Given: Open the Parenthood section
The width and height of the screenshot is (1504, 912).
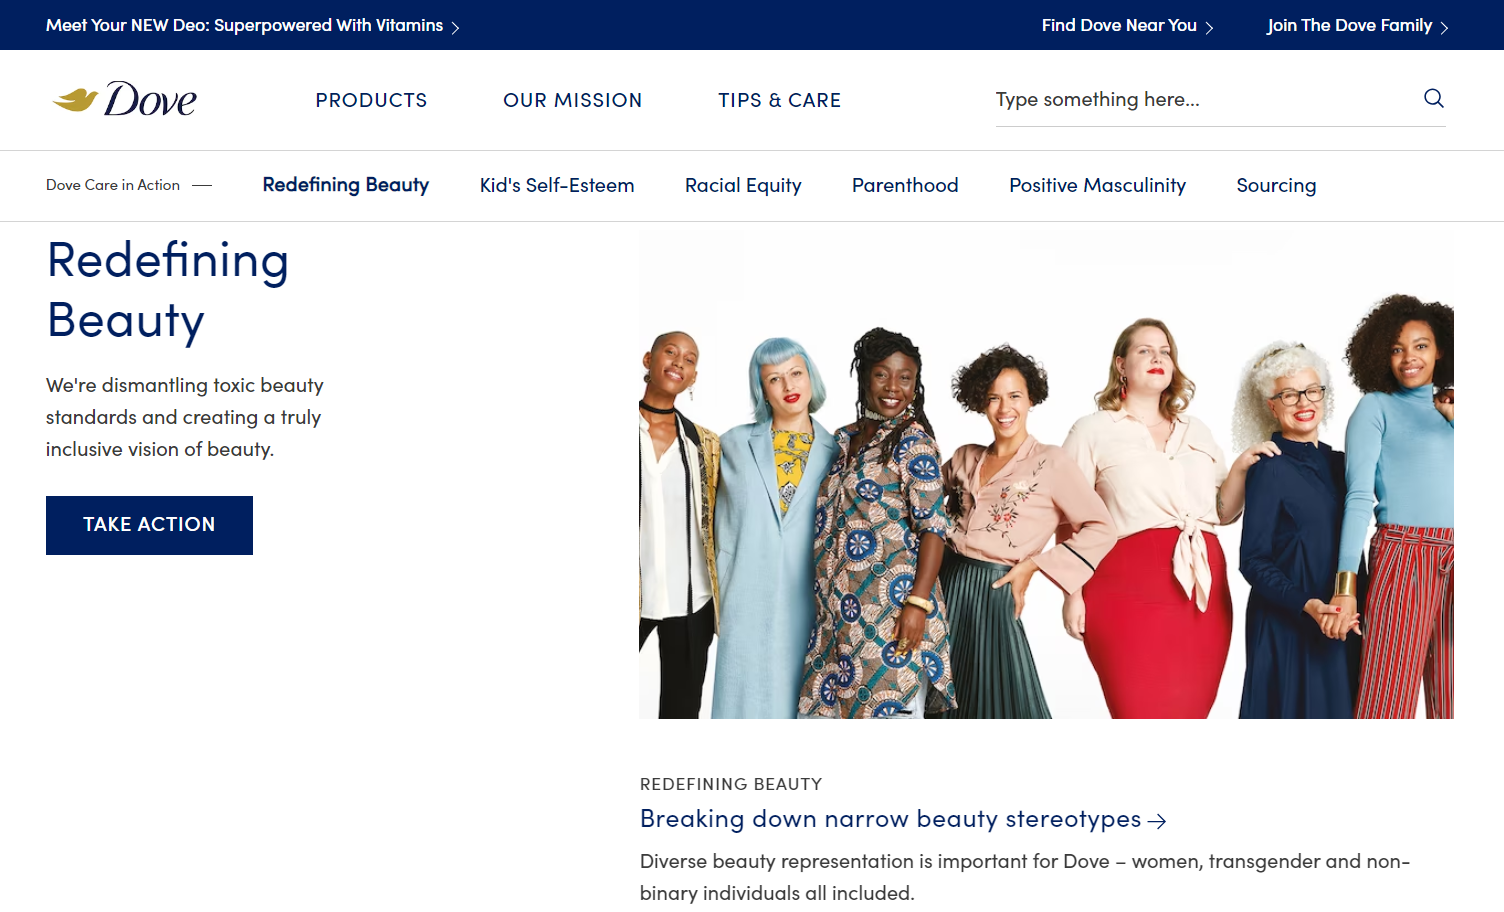Looking at the screenshot, I should coord(905,185).
